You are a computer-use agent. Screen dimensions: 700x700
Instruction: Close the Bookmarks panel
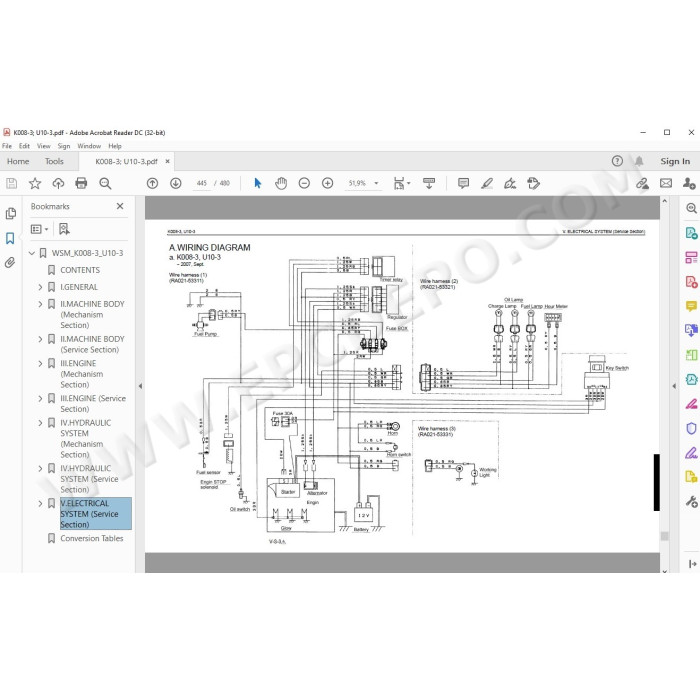point(120,206)
